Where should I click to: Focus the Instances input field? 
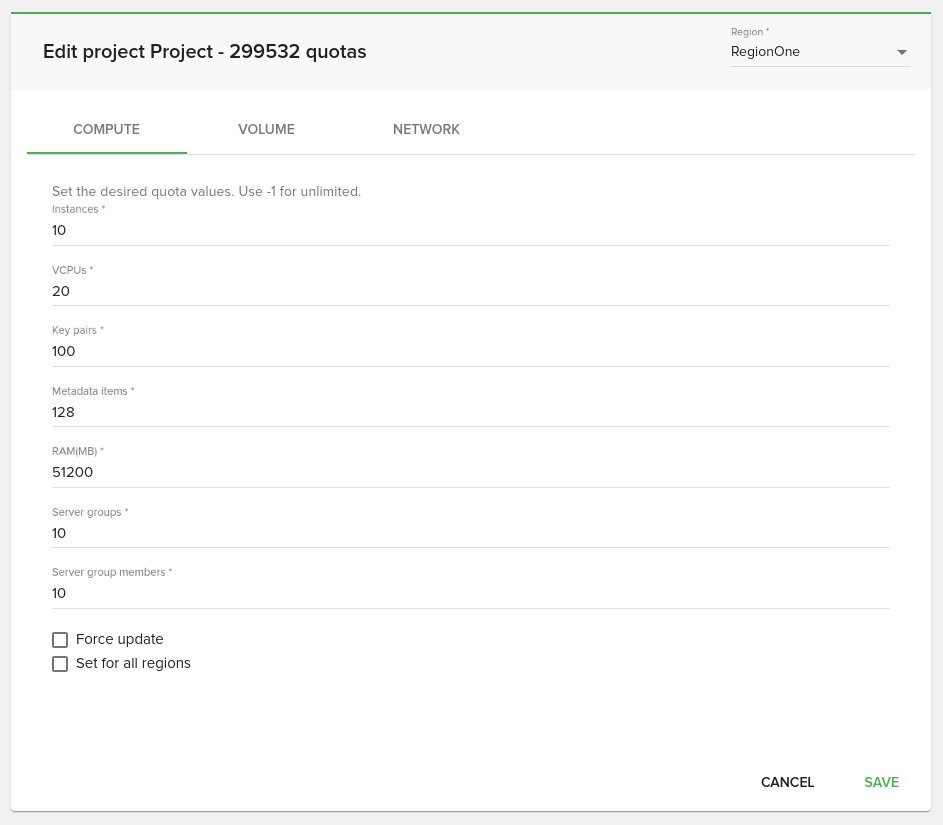[470, 230]
